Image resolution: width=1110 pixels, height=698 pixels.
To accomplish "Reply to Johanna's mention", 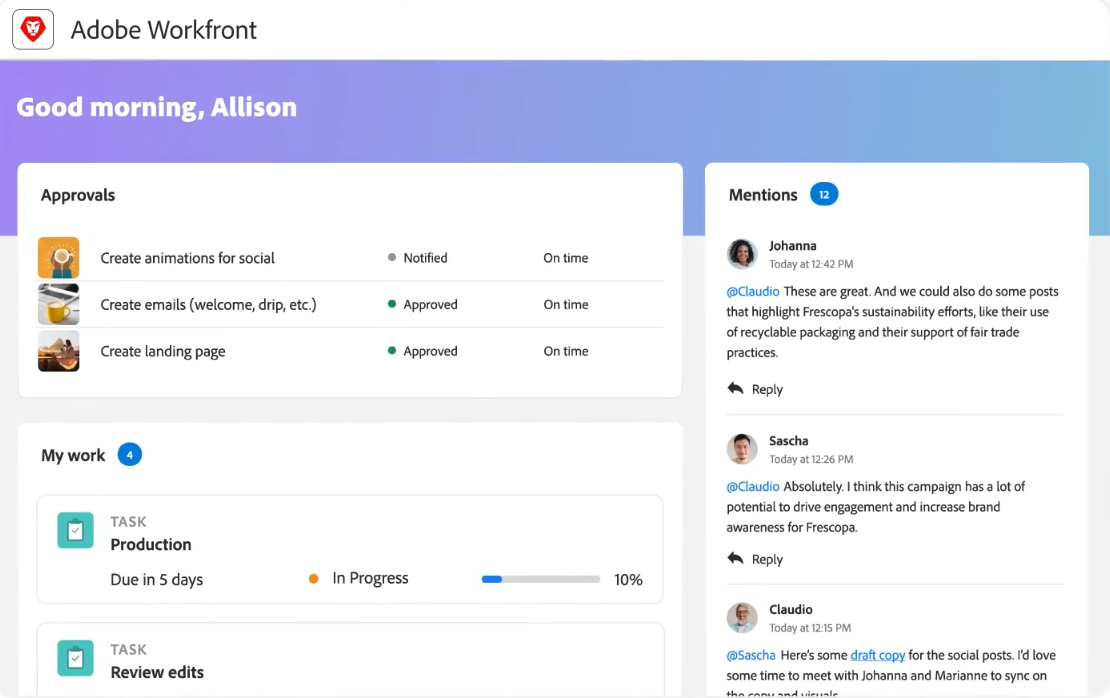I will tap(755, 389).
